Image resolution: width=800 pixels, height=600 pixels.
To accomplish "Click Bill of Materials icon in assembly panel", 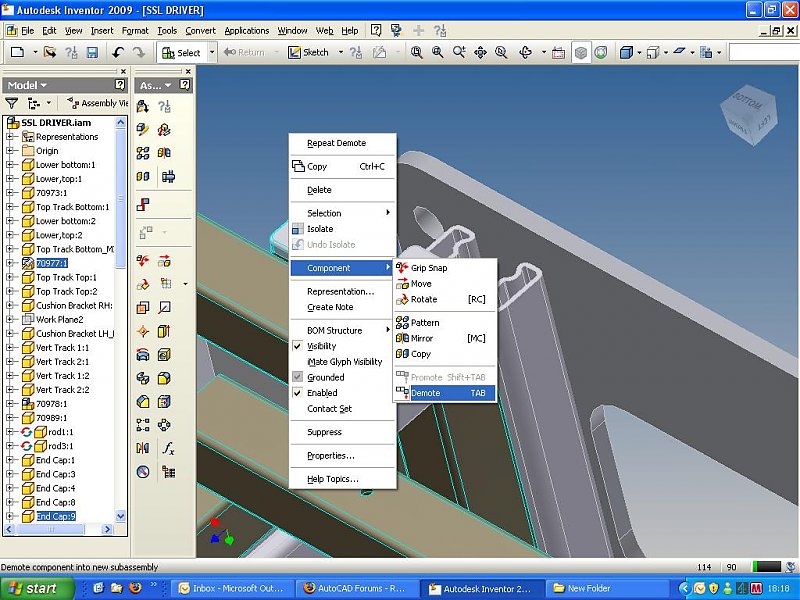I will (168, 472).
